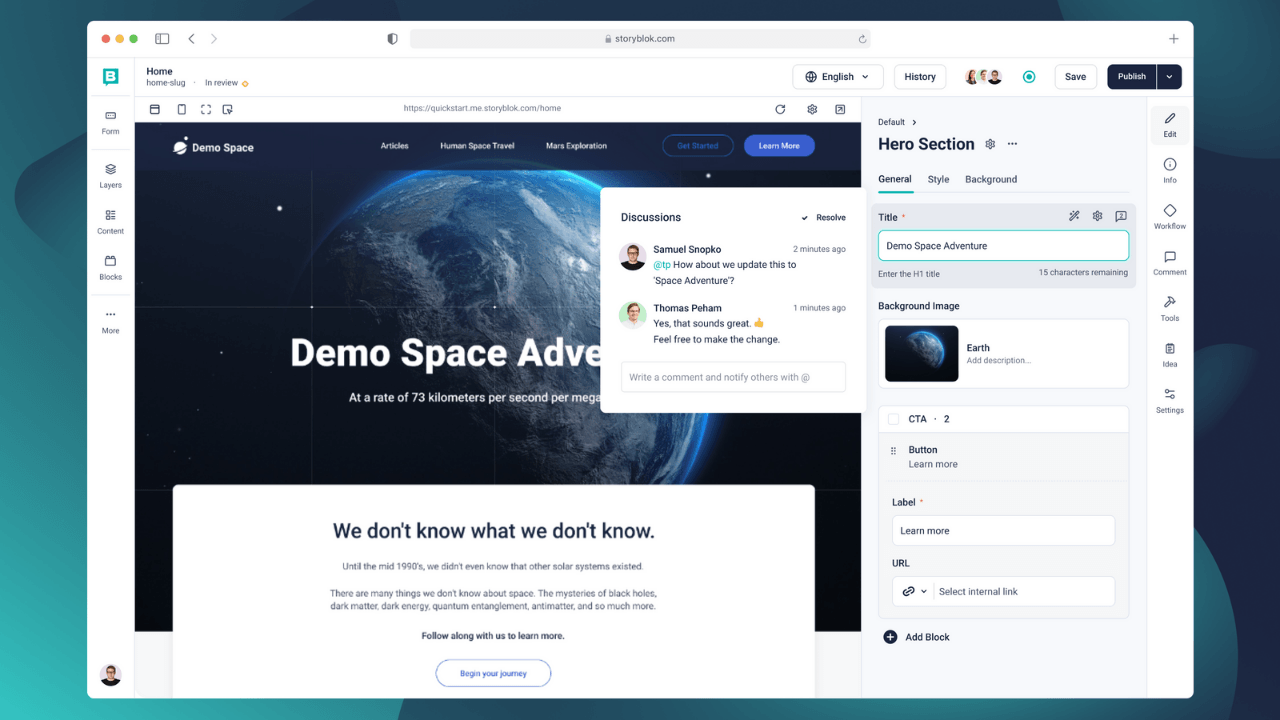Click the AI magic wand icon beside Title
Viewport: 1280px width, 720px height.
(x=1074, y=216)
